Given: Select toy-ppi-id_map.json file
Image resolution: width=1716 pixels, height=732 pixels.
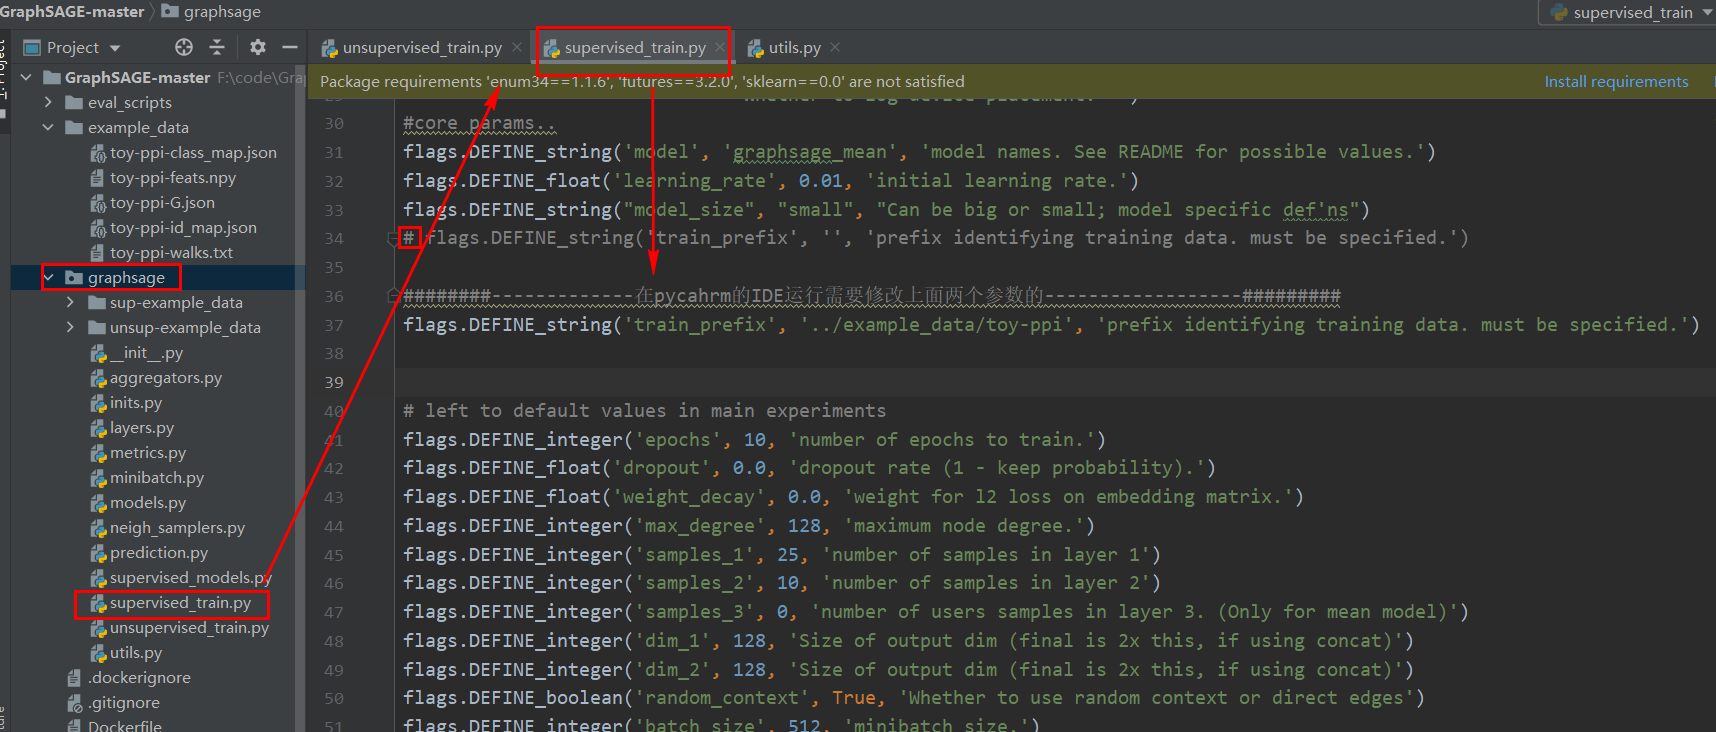Looking at the screenshot, I should click(x=183, y=227).
